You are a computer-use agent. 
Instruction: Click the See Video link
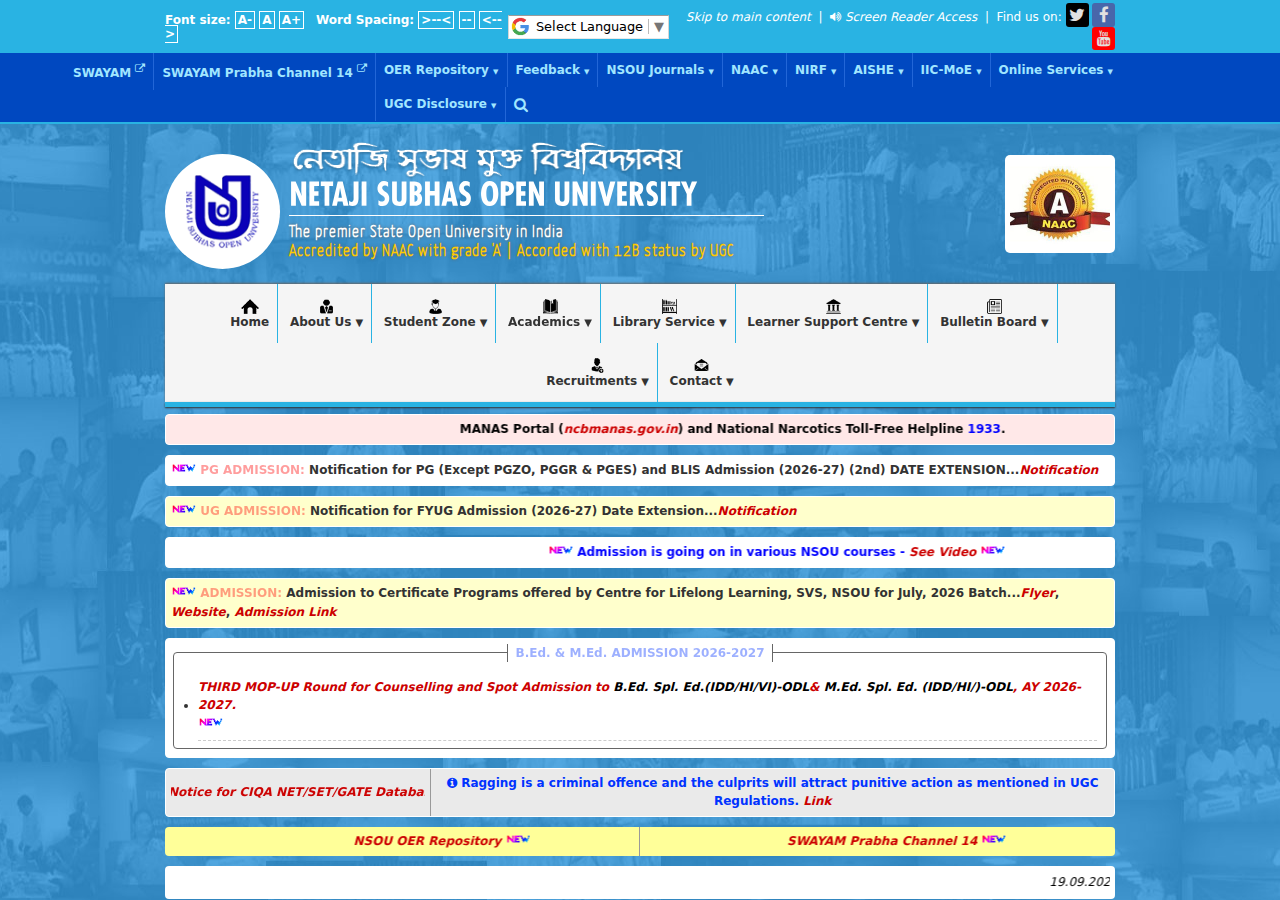click(943, 552)
